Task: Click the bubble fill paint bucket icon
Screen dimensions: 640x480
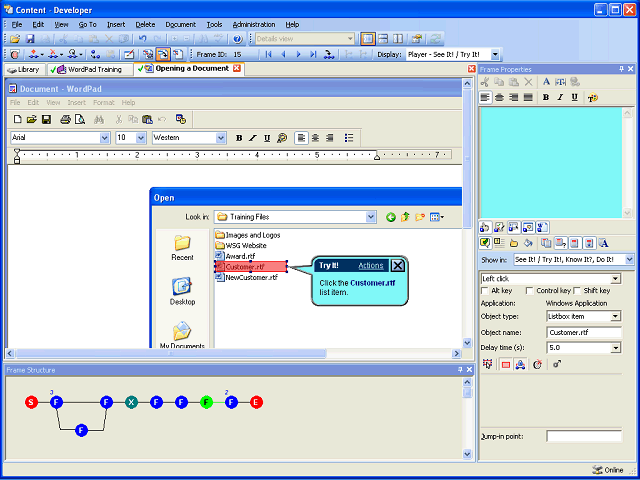Action: 528,243
